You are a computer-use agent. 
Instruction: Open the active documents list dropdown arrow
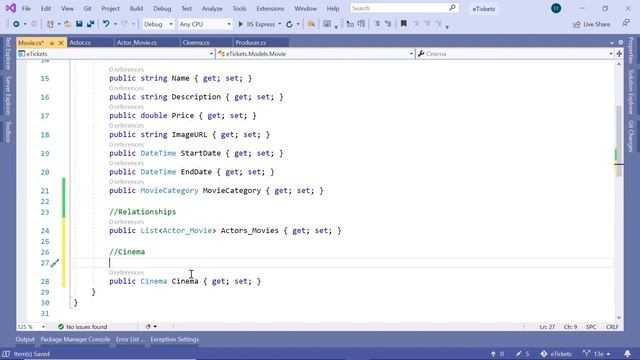(611, 43)
